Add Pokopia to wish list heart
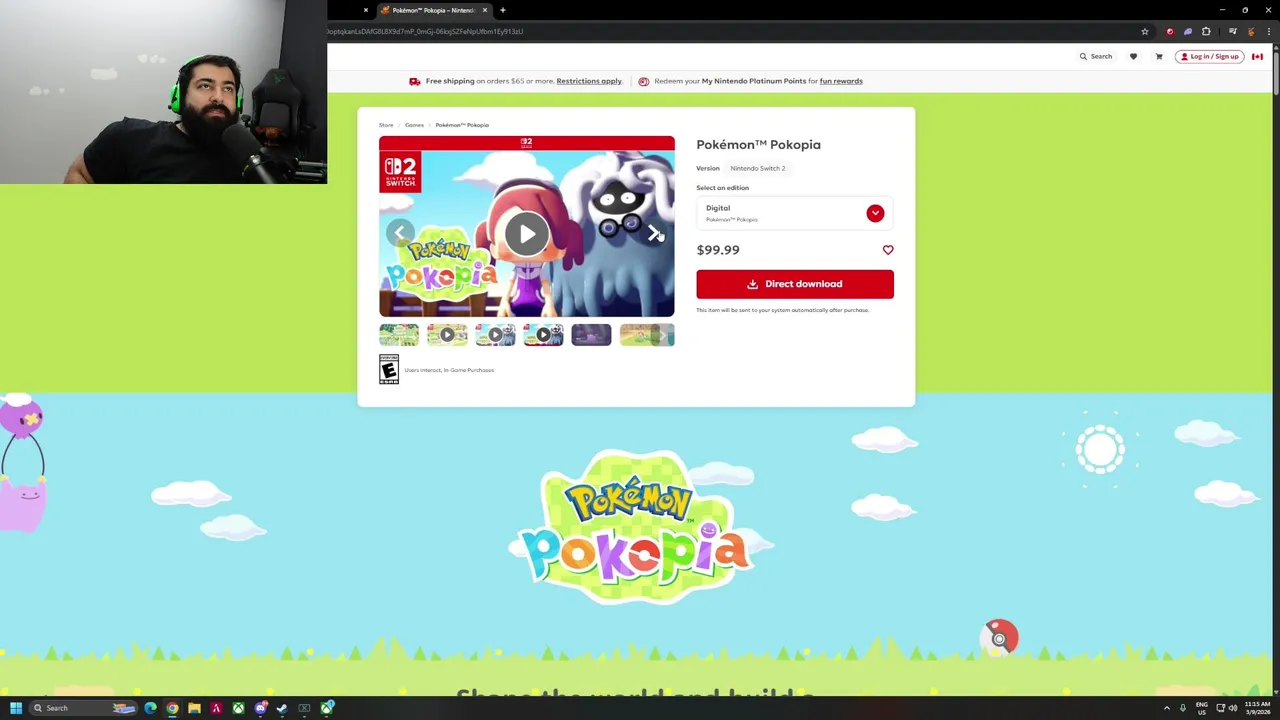 (x=888, y=250)
